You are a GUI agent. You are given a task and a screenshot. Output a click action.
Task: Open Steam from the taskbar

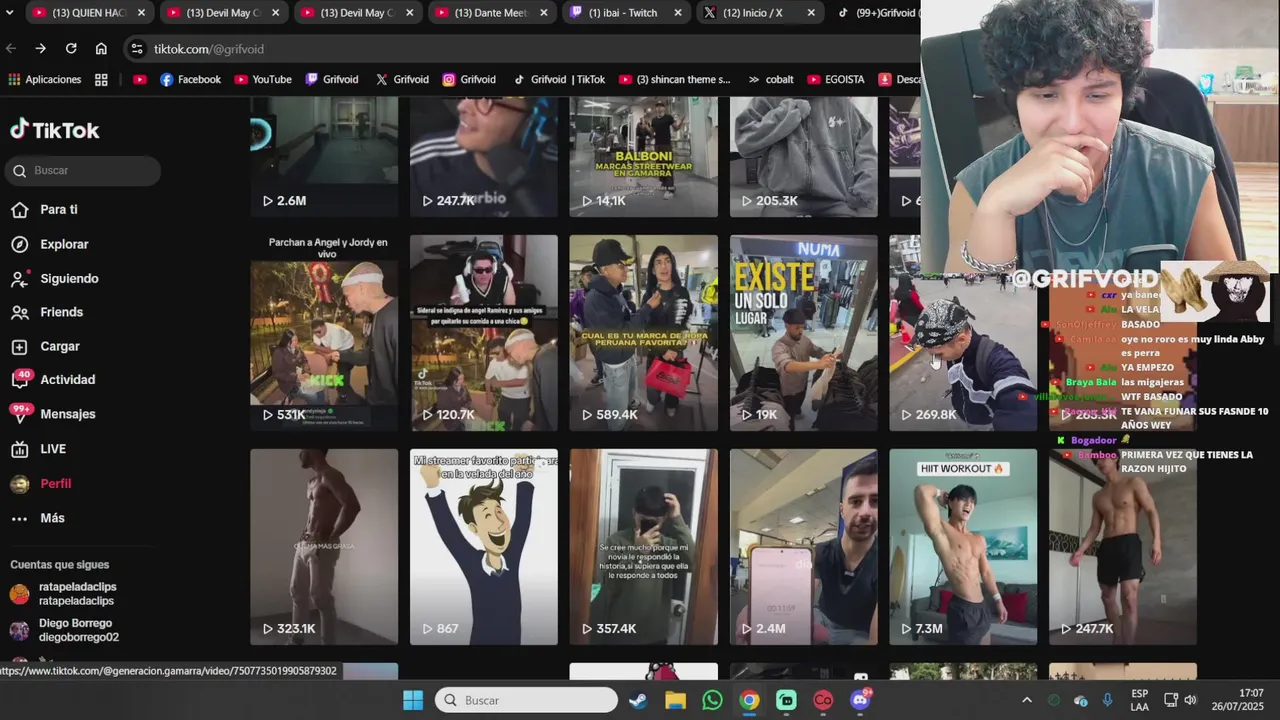(638, 700)
